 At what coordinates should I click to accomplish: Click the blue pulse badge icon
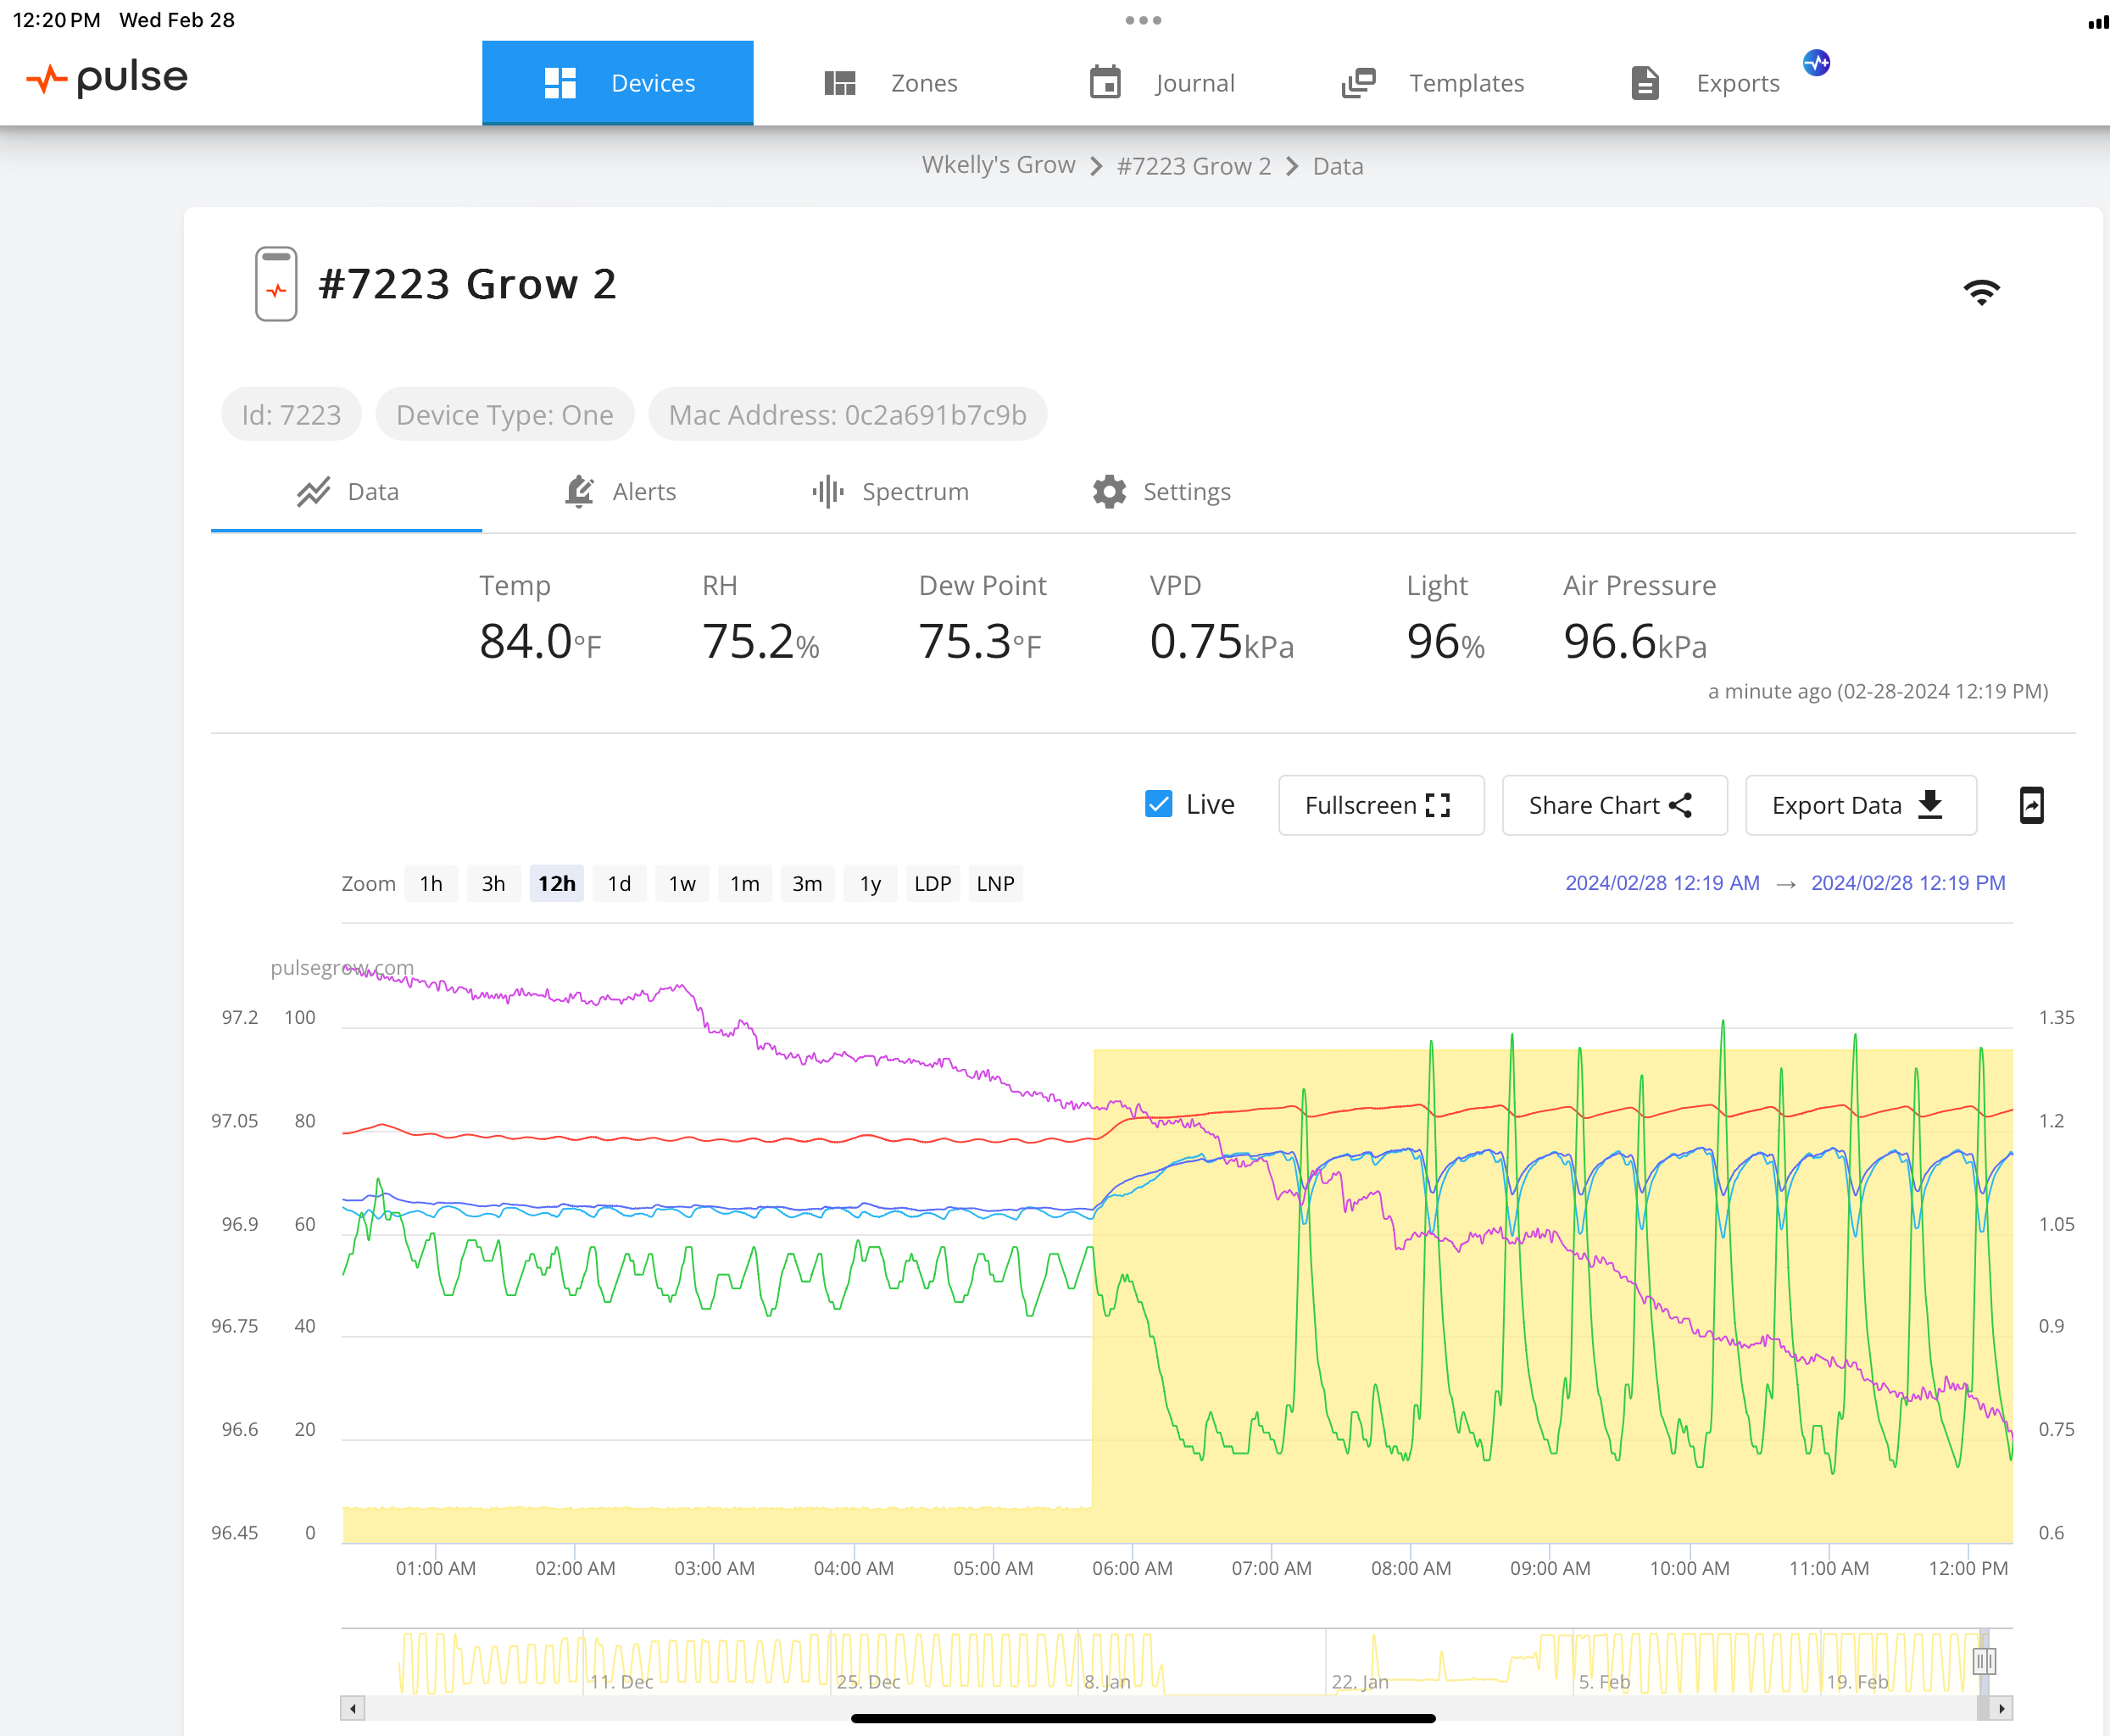1816,63
